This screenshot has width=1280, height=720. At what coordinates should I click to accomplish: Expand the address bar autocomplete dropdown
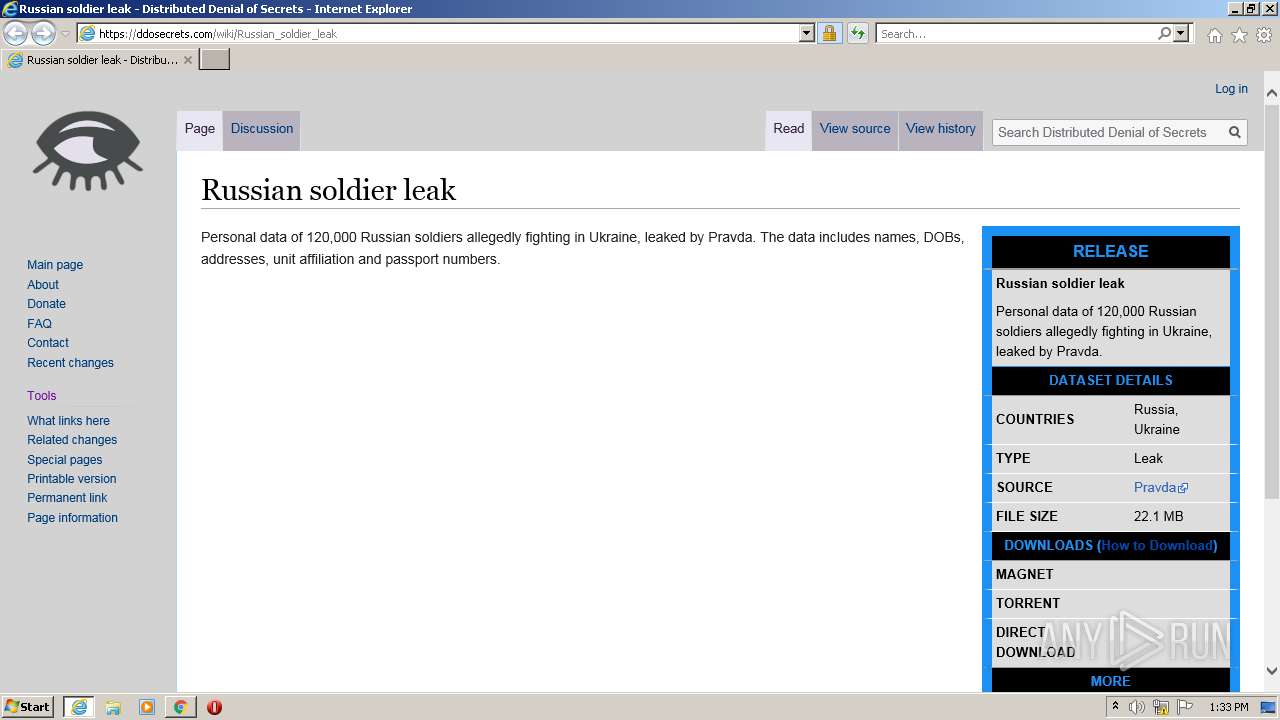coord(807,33)
